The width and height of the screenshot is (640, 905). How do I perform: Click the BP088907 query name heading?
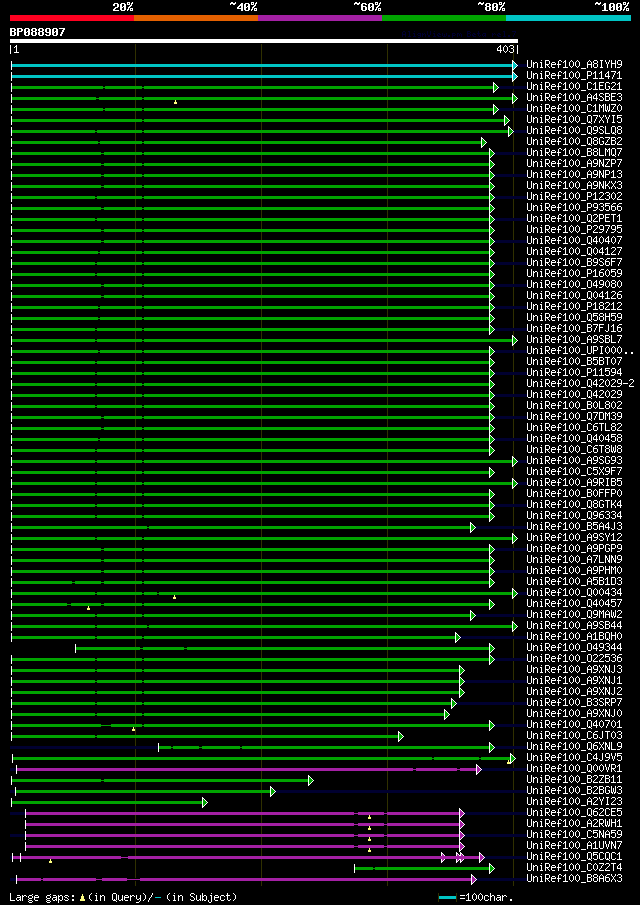(38, 32)
